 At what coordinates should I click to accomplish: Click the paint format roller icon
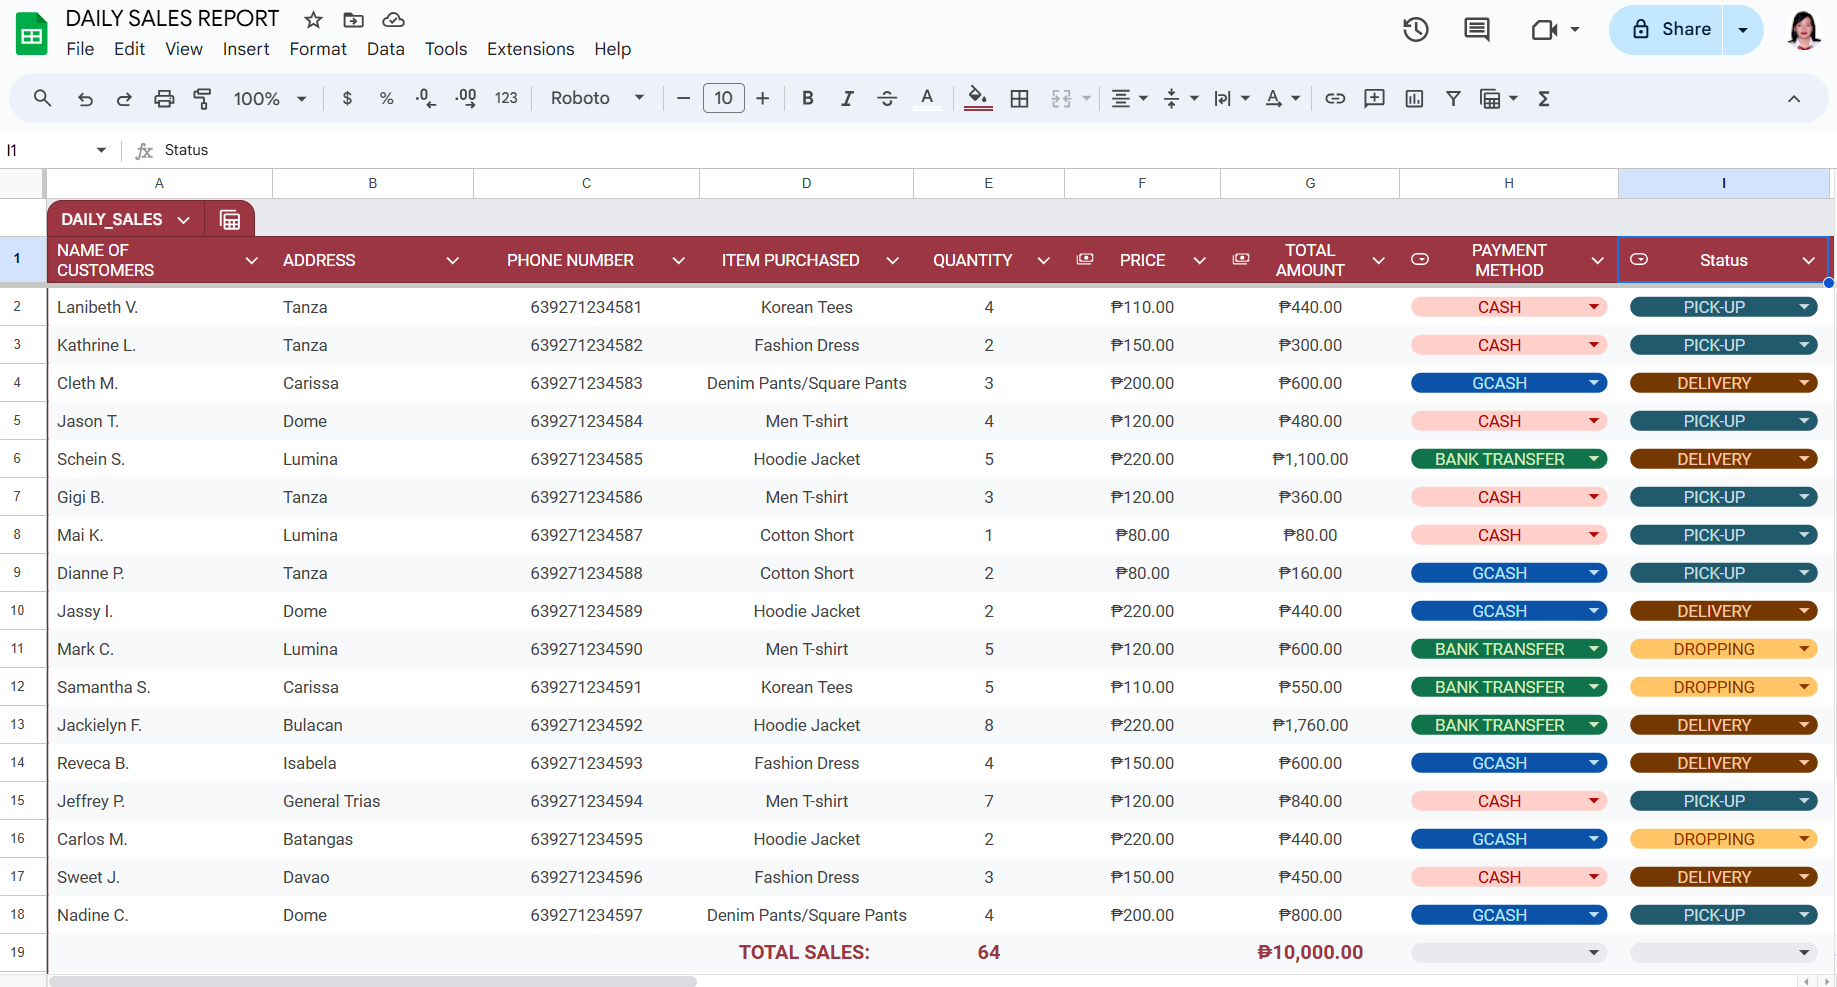pyautogui.click(x=202, y=98)
